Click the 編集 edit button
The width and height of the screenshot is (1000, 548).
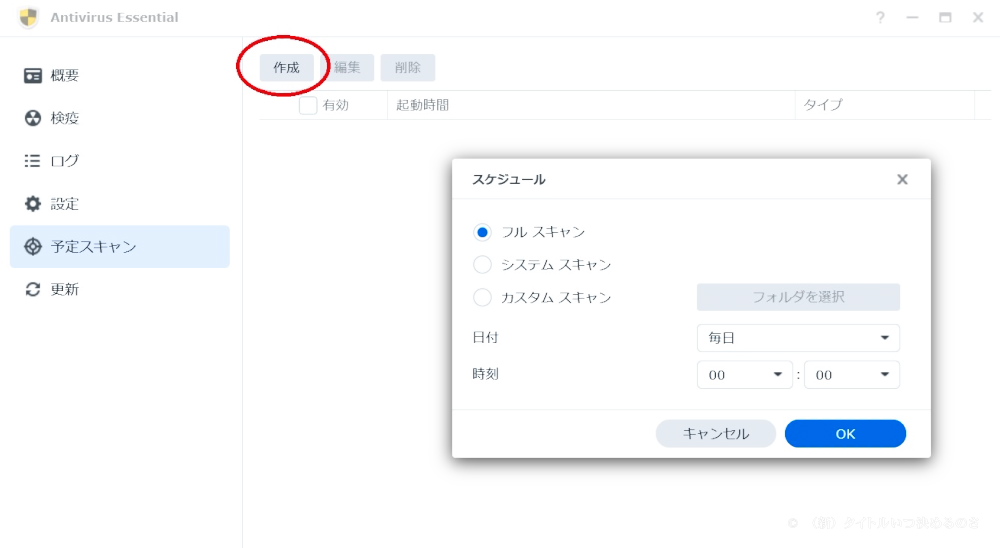pos(347,68)
